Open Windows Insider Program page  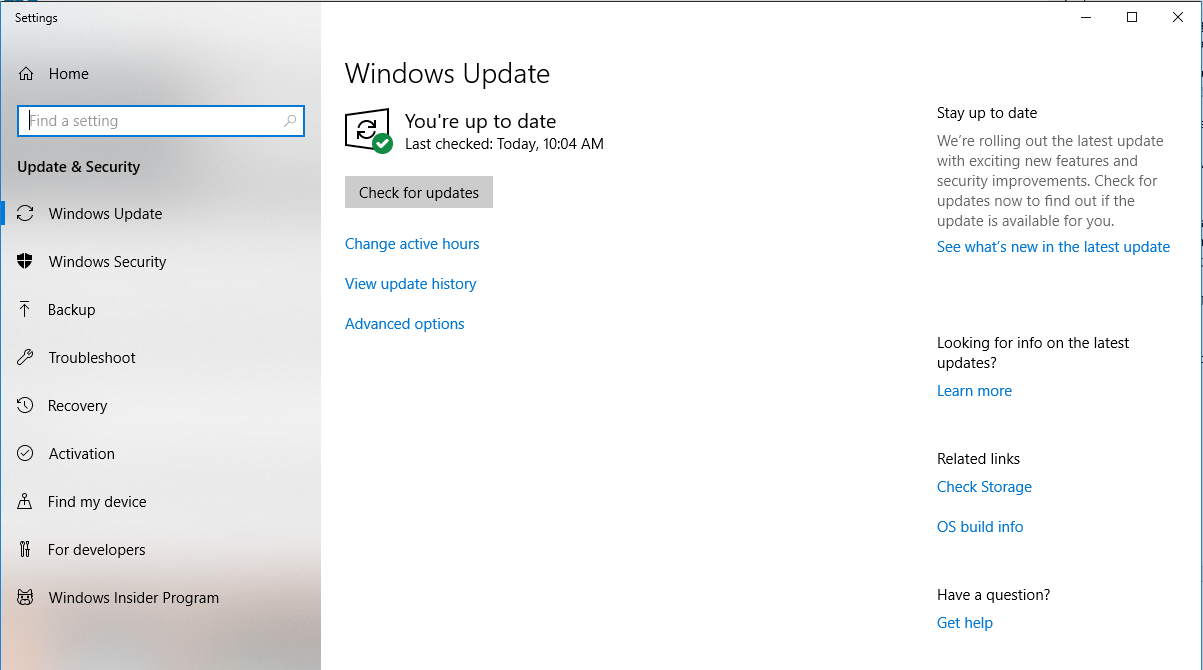(x=160, y=598)
